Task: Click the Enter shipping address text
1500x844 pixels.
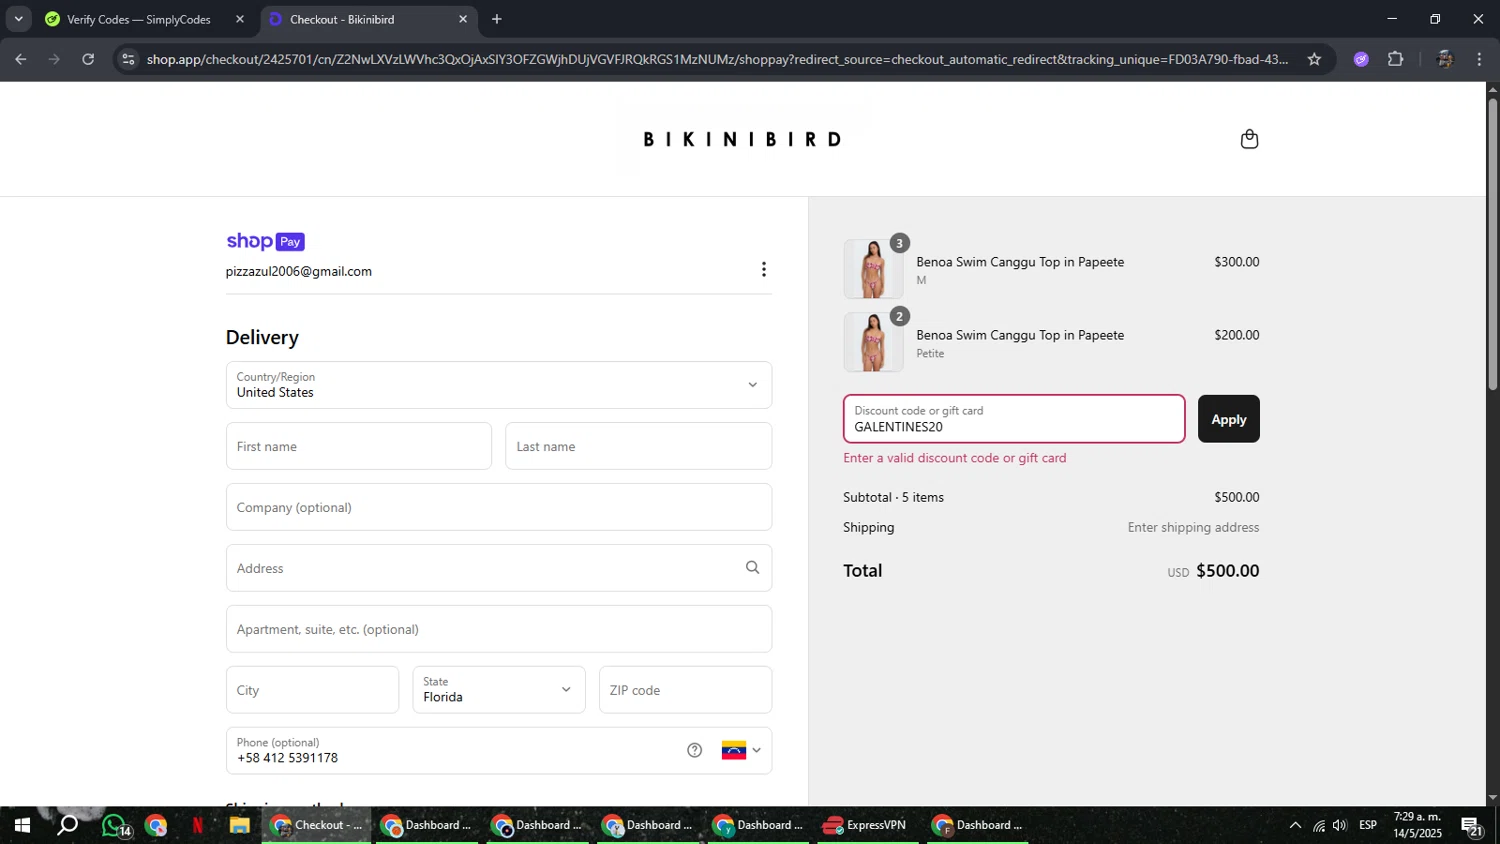Action: (x=1193, y=527)
